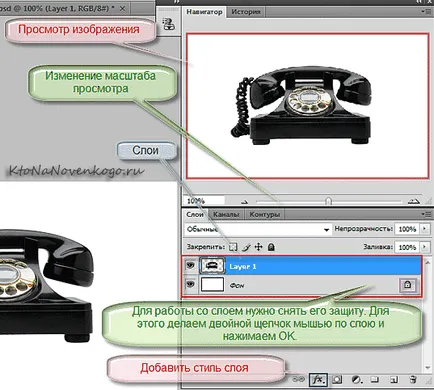Image resolution: width=434 pixels, height=390 pixels.
Task: Click the Непрозрачность 100% field
Action: (x=407, y=229)
